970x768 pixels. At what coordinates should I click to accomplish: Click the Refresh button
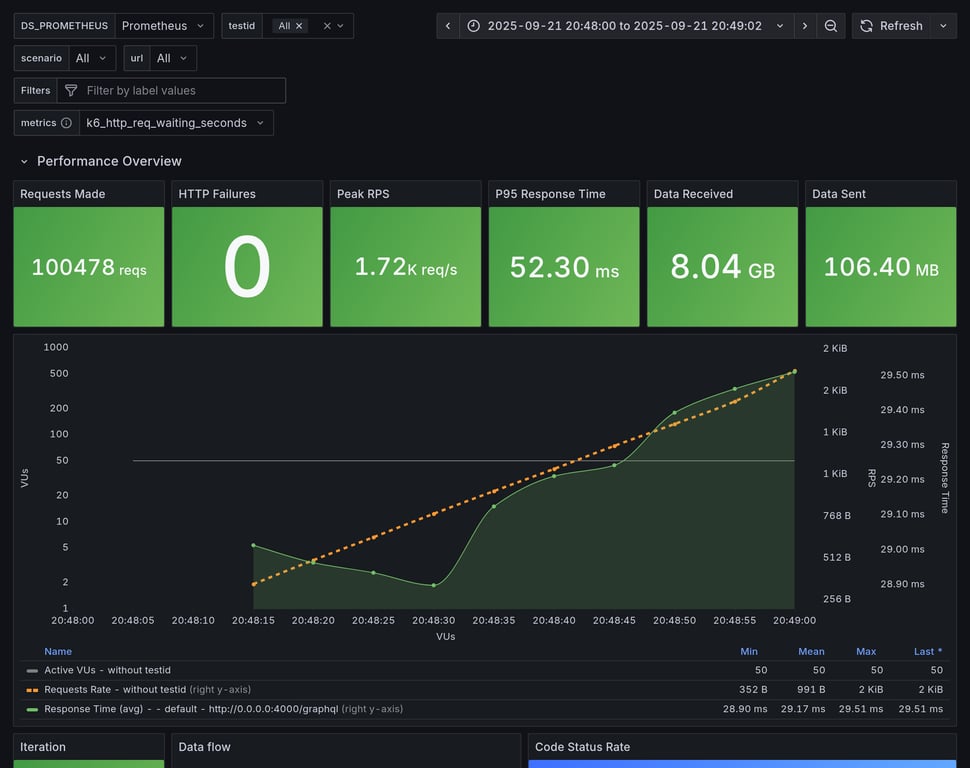click(891, 26)
